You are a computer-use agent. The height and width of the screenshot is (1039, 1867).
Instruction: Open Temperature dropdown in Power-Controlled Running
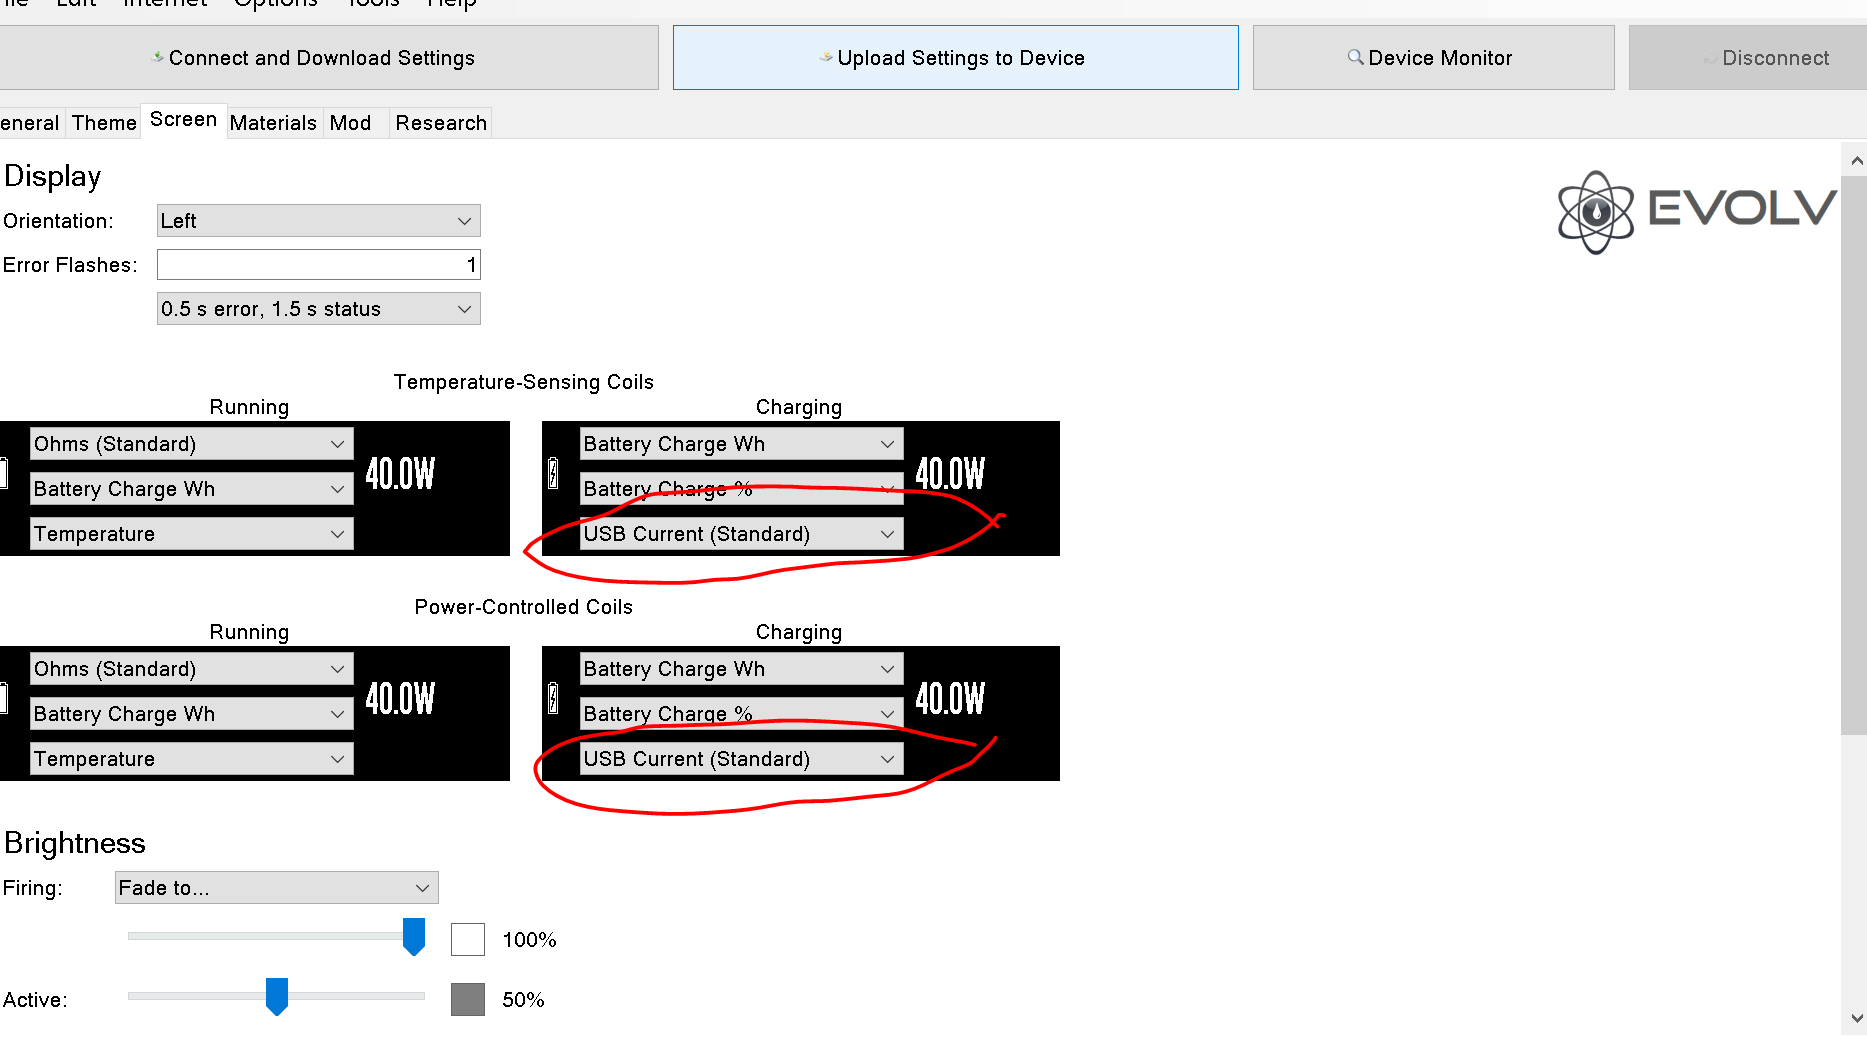(191, 759)
